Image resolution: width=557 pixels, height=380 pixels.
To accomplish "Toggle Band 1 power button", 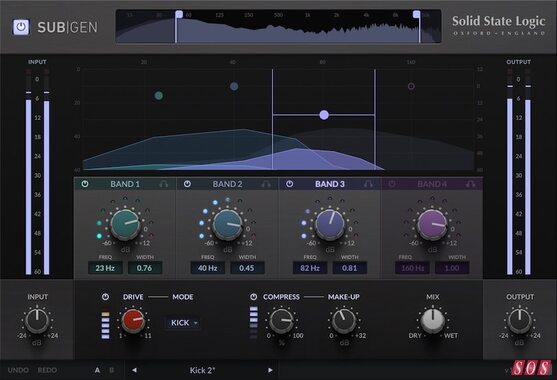I will click(85, 184).
